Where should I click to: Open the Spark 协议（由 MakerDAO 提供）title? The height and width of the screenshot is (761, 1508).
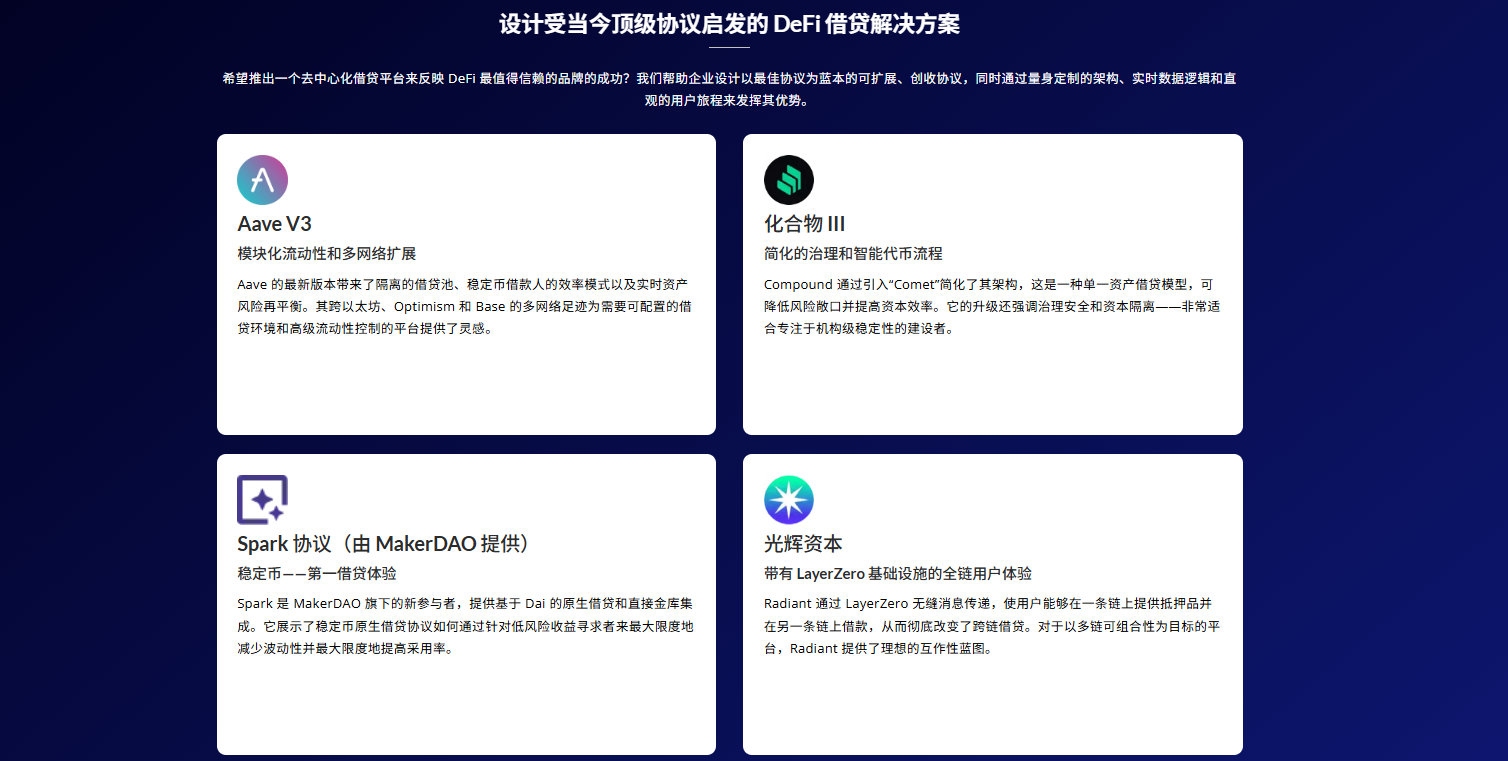[x=383, y=544]
